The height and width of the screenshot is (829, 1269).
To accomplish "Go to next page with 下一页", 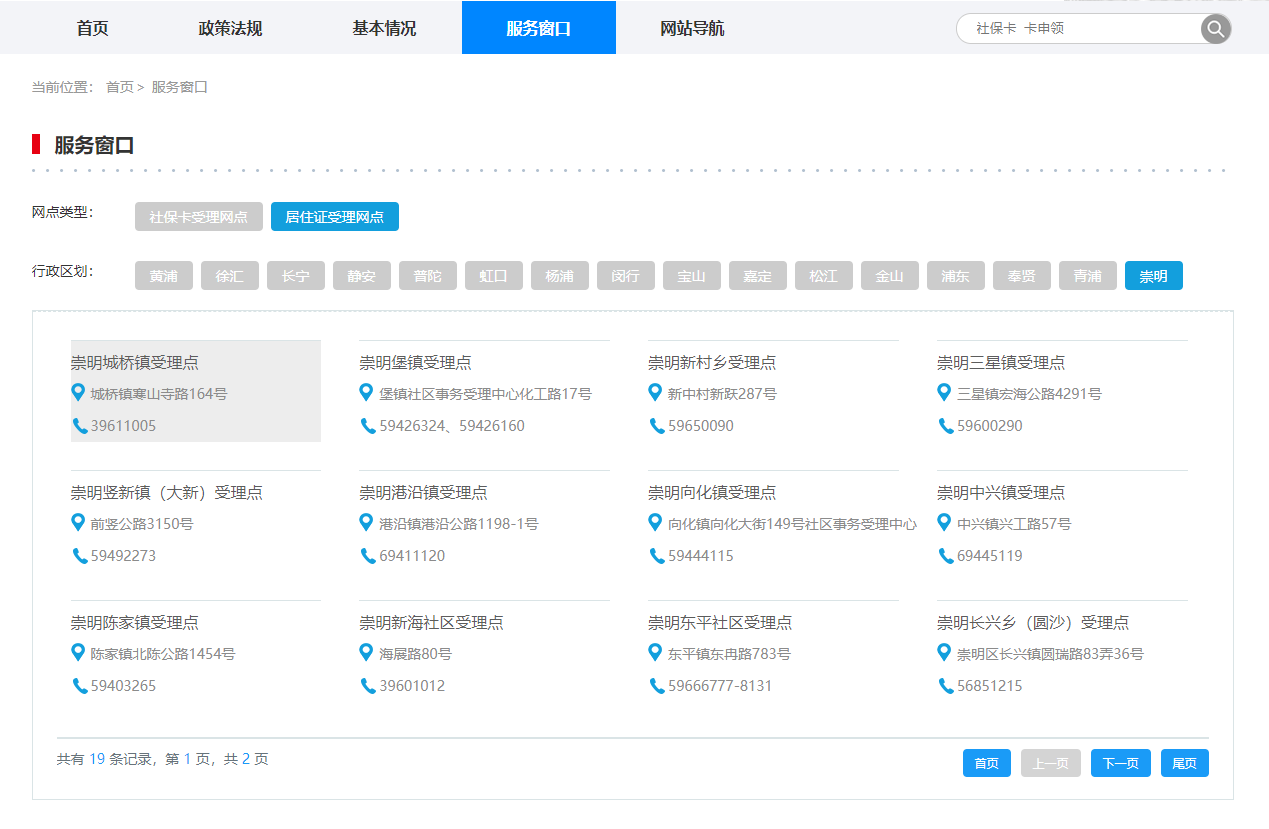I will [1121, 763].
